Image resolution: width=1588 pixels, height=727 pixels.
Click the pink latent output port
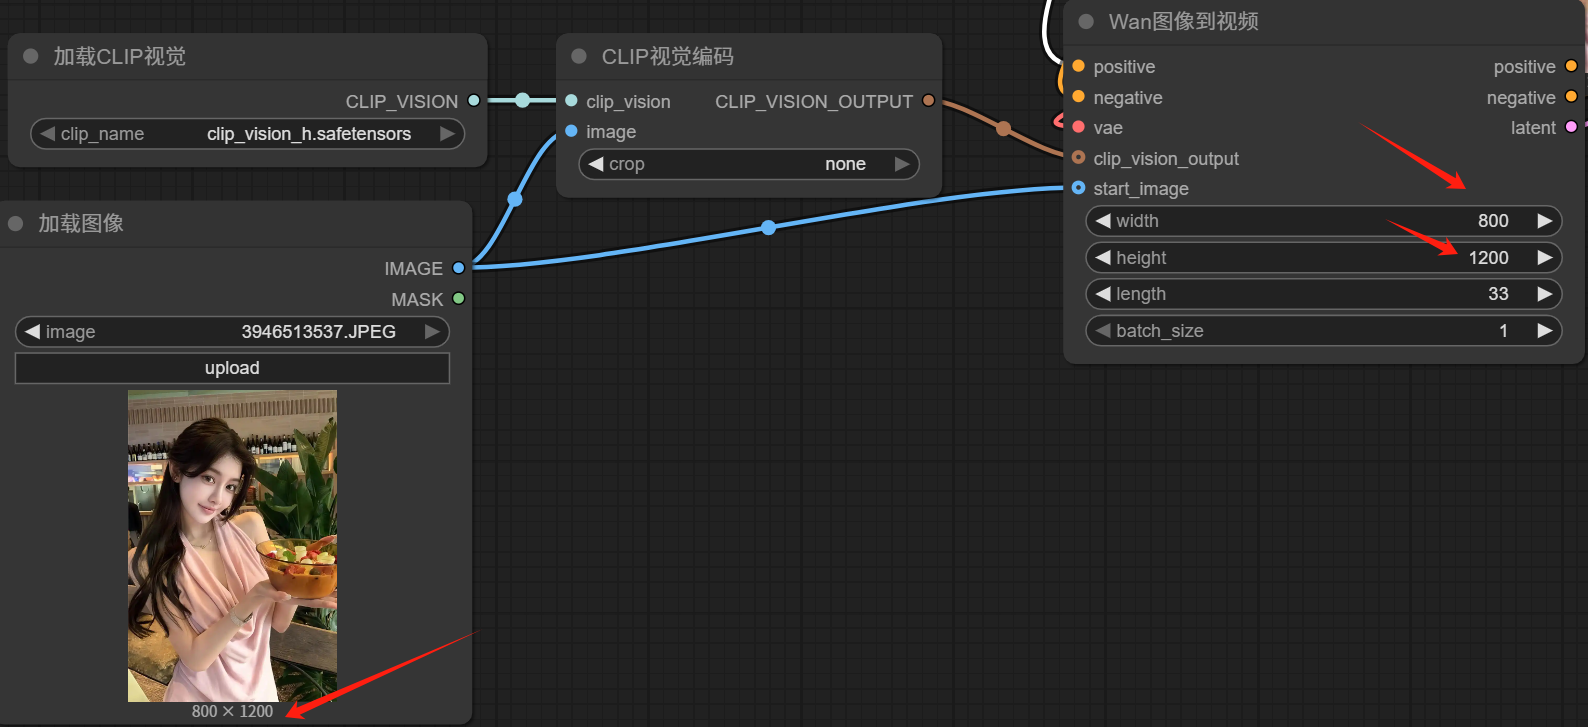(x=1571, y=127)
